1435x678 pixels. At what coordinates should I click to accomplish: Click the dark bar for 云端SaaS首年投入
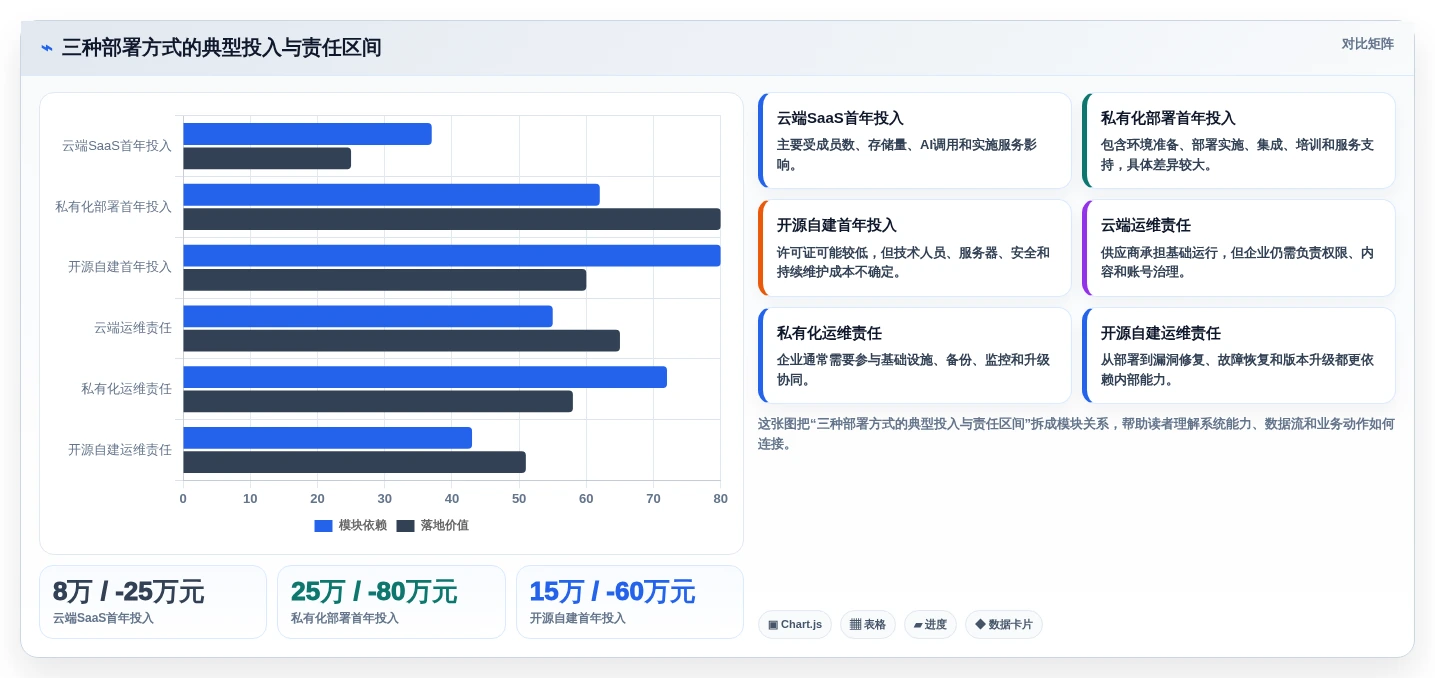coord(267,158)
